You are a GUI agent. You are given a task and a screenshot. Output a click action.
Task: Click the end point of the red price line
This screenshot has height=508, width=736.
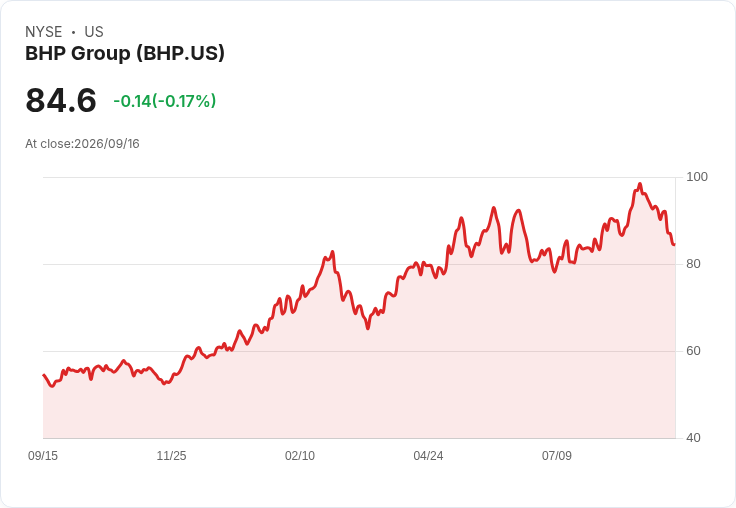tap(674, 244)
